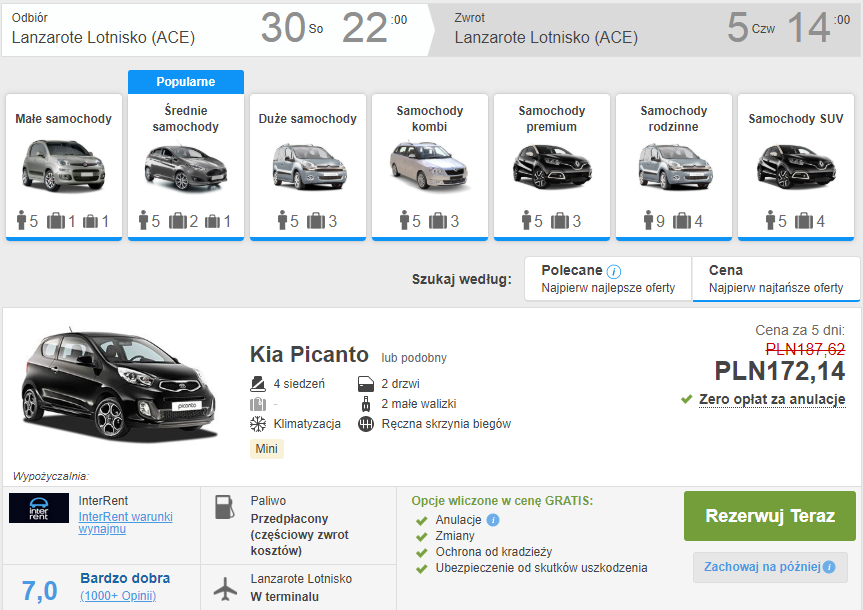Viewport: 863px width, 610px height.
Task: Open the Polecane info icon
Action: pyautogui.click(x=614, y=271)
